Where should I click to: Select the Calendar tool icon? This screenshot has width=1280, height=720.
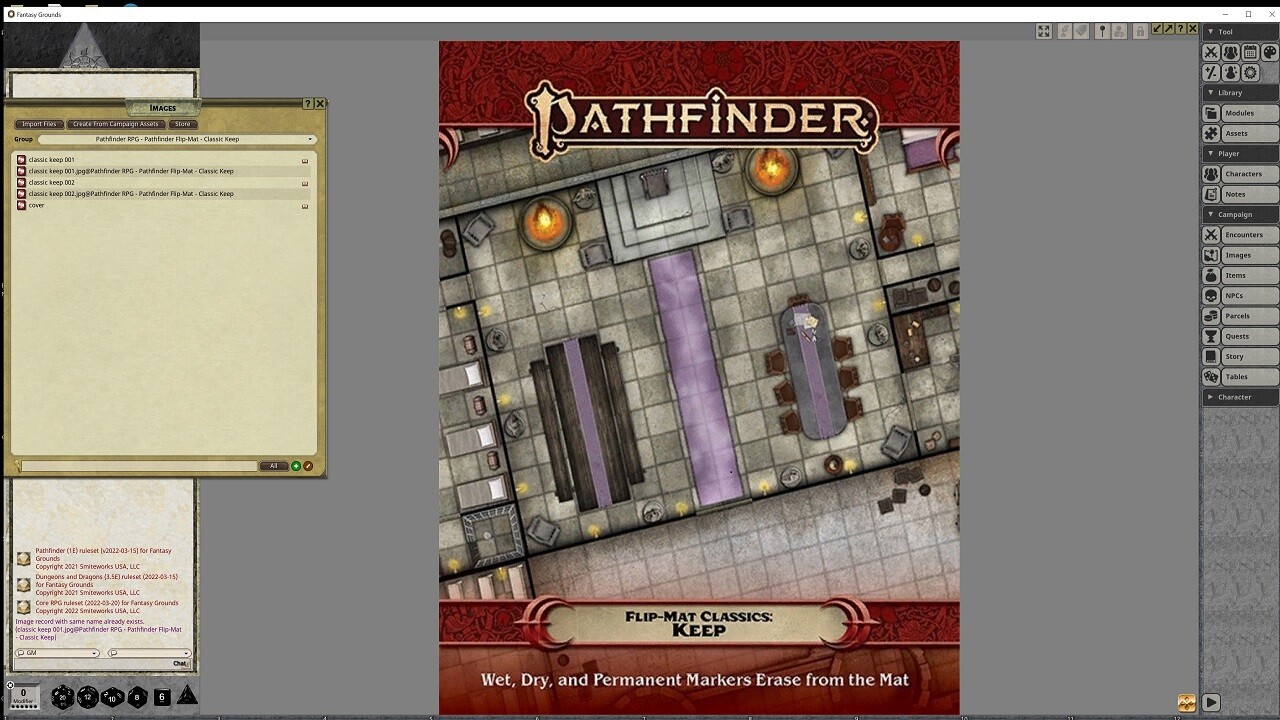point(1250,52)
